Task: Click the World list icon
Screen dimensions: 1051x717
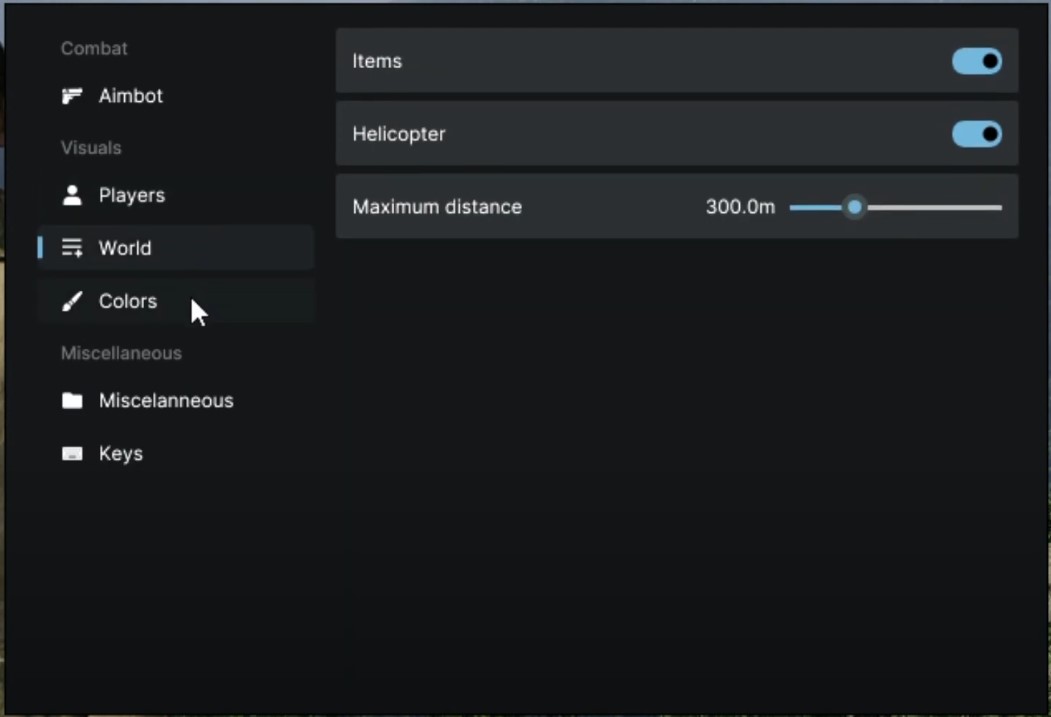Action: (x=72, y=248)
